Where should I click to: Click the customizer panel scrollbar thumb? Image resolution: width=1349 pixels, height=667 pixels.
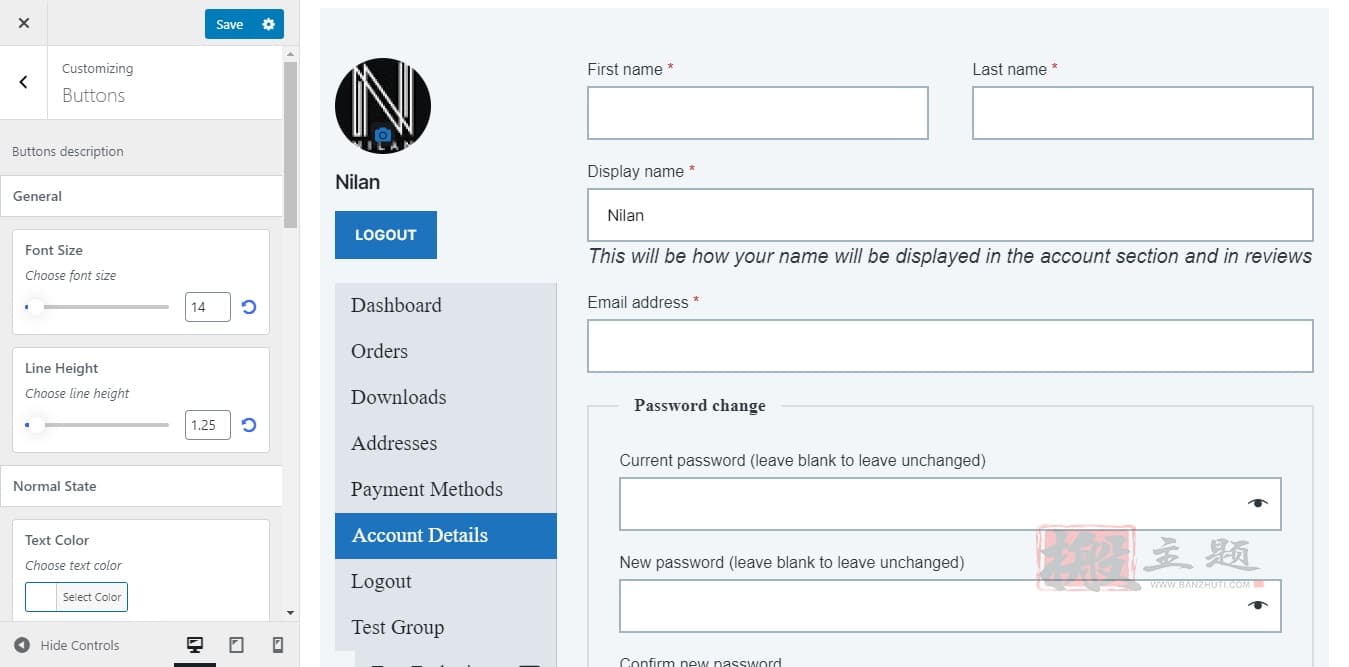pyautogui.click(x=291, y=145)
